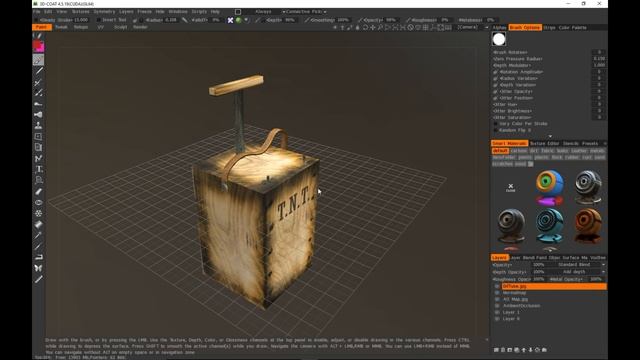Screen dimensions: 640x360
Task: Open the Standard Blend dropdown
Action: (x=578, y=265)
